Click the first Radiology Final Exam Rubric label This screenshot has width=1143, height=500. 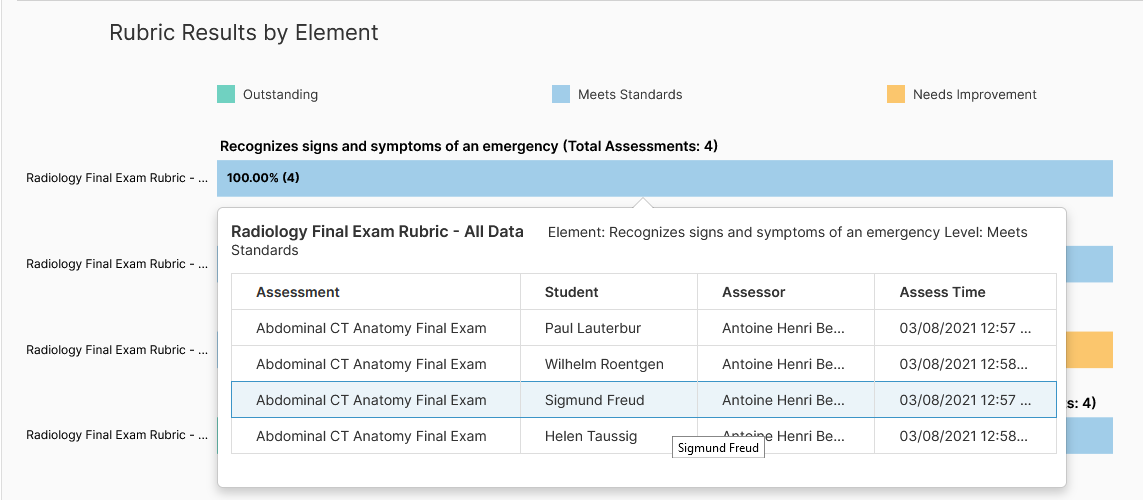[x=117, y=178]
